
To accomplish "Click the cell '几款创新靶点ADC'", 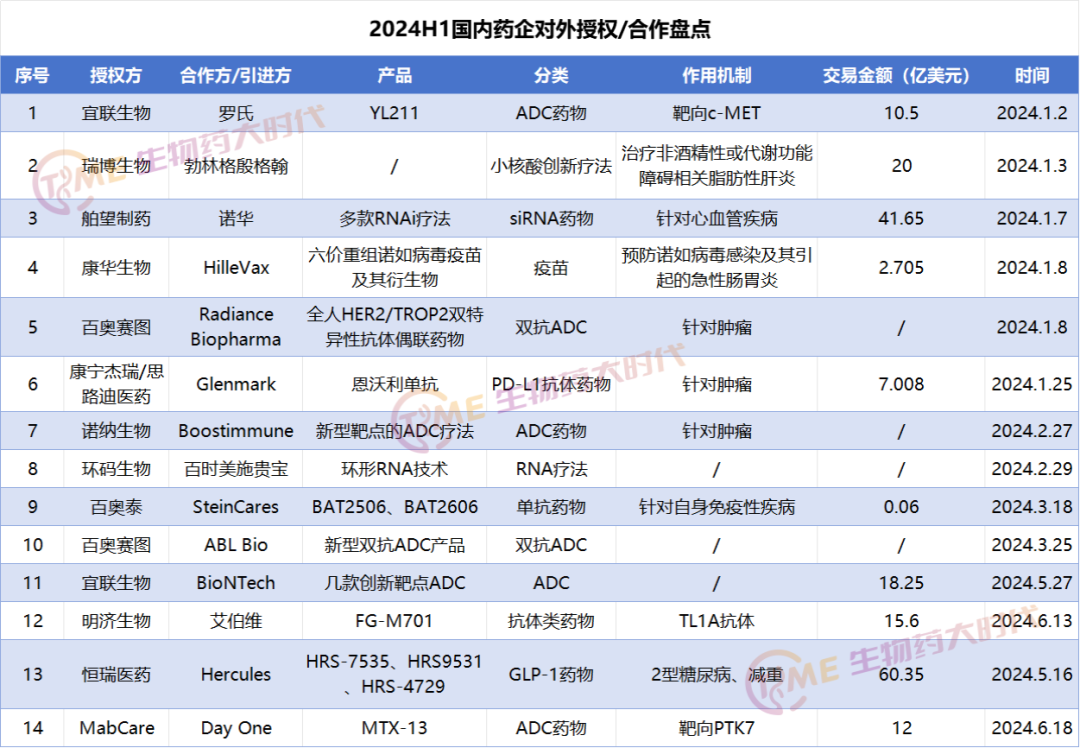I will tap(394, 583).
